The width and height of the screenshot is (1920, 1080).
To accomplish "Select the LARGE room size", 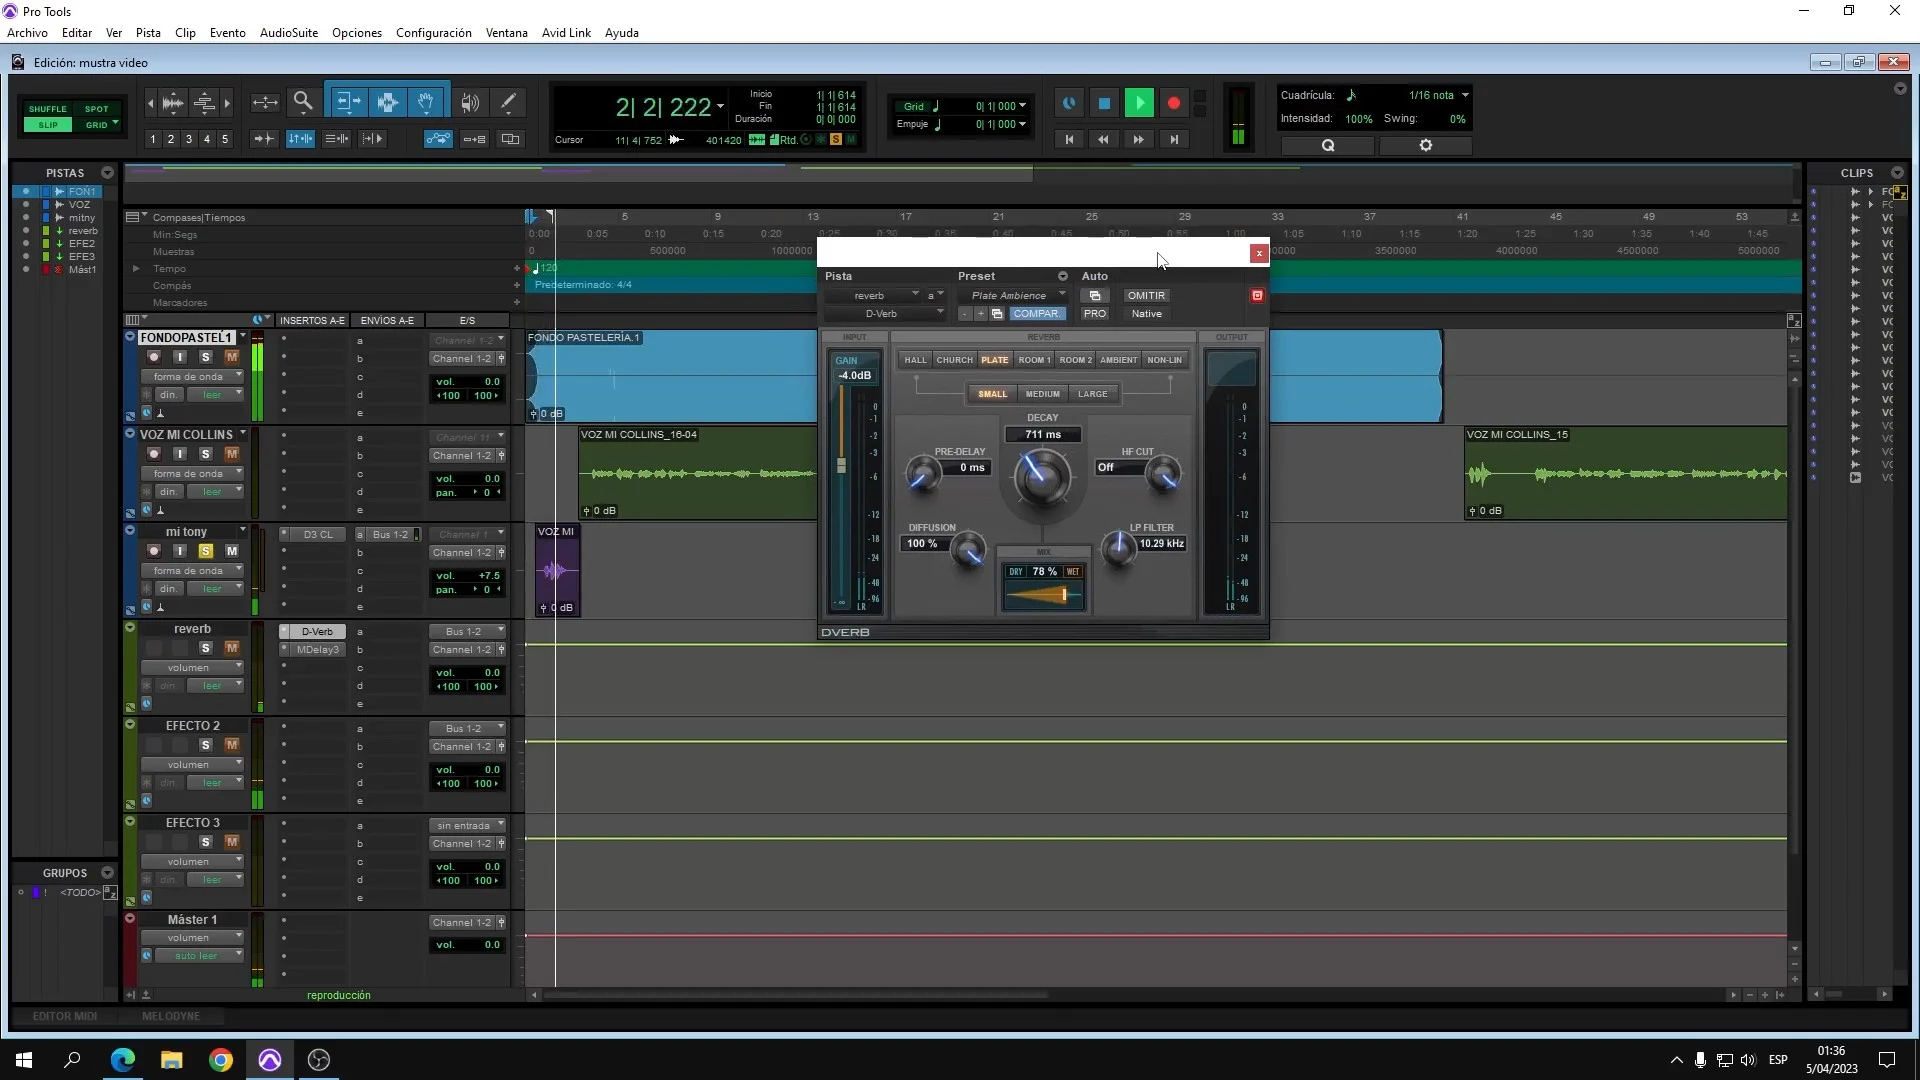I will (x=1092, y=393).
